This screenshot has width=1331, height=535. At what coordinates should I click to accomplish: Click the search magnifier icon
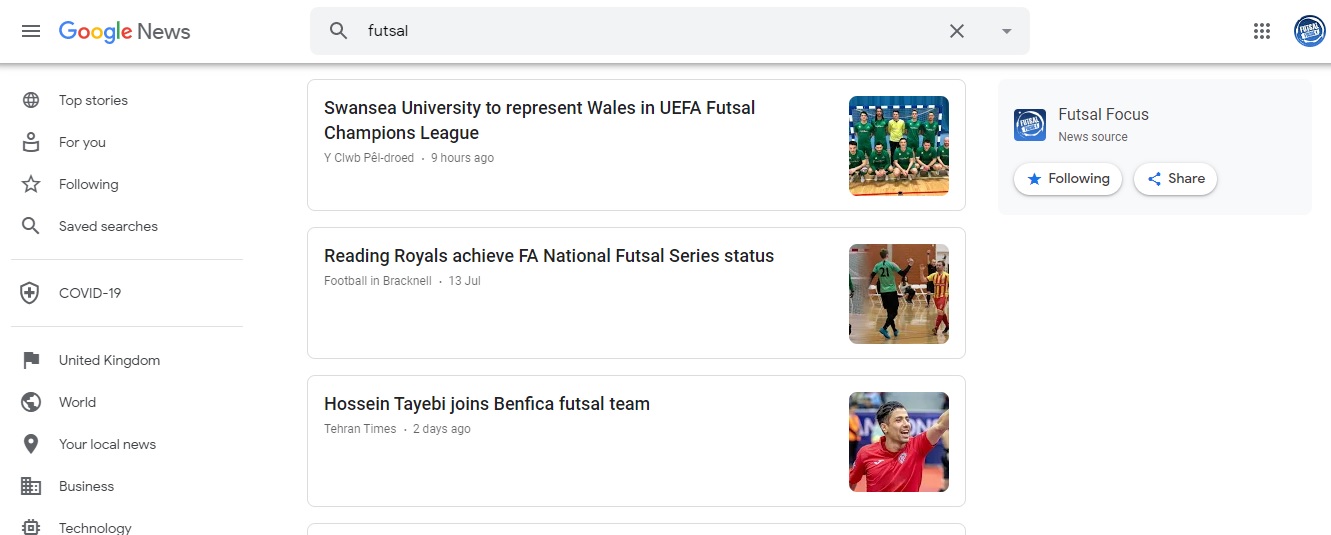pyautogui.click(x=339, y=31)
